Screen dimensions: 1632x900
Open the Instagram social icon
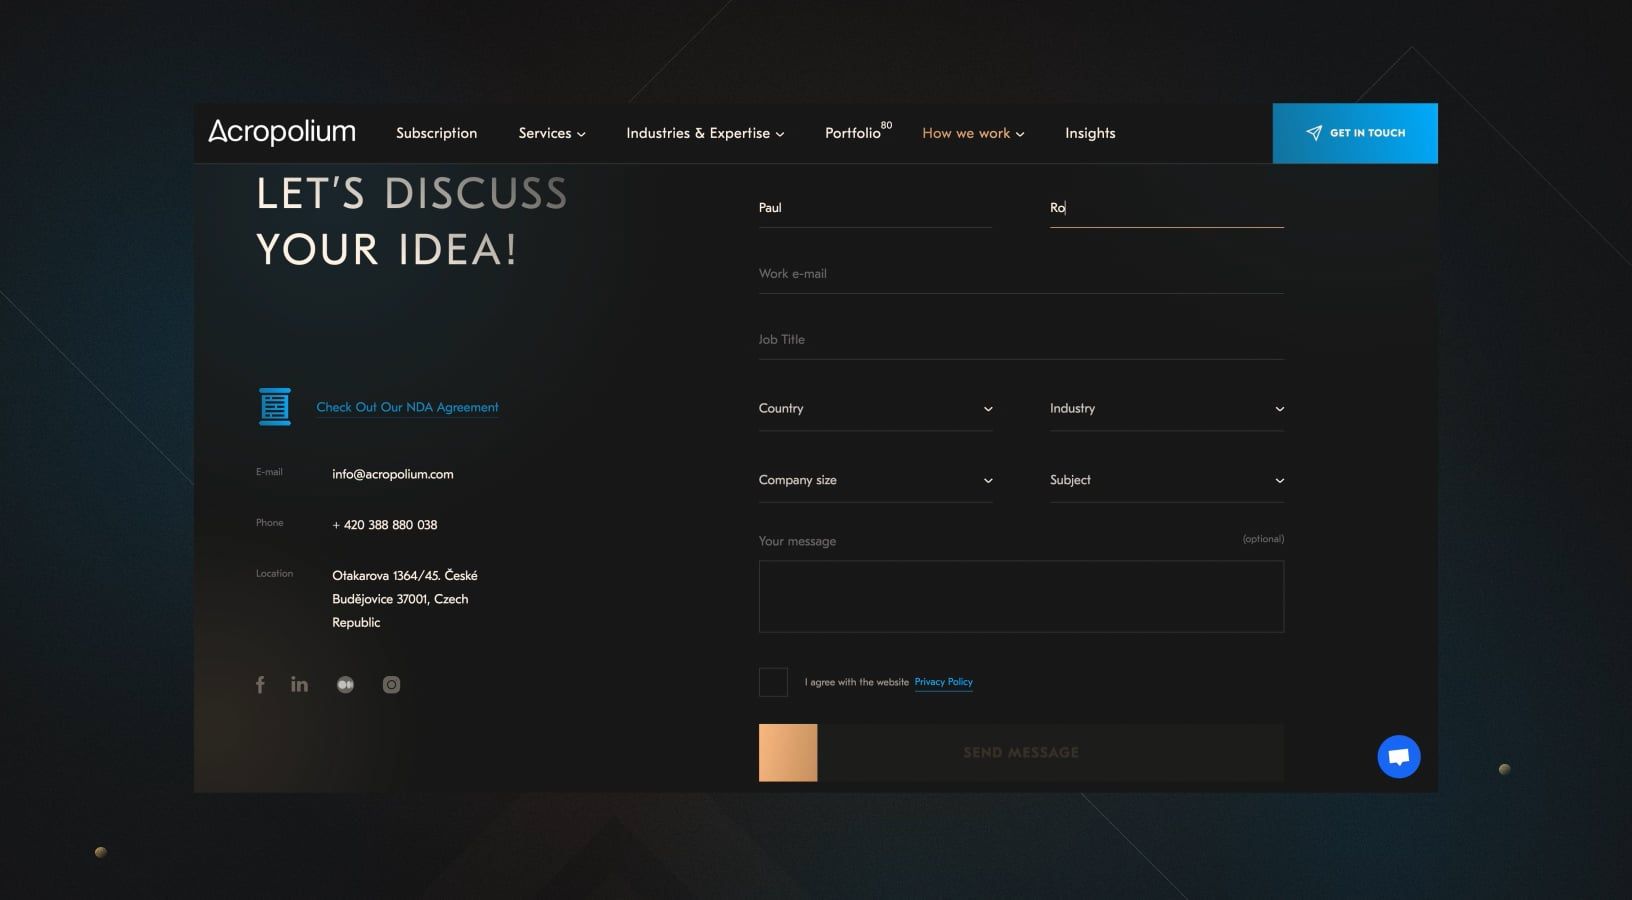pos(391,685)
